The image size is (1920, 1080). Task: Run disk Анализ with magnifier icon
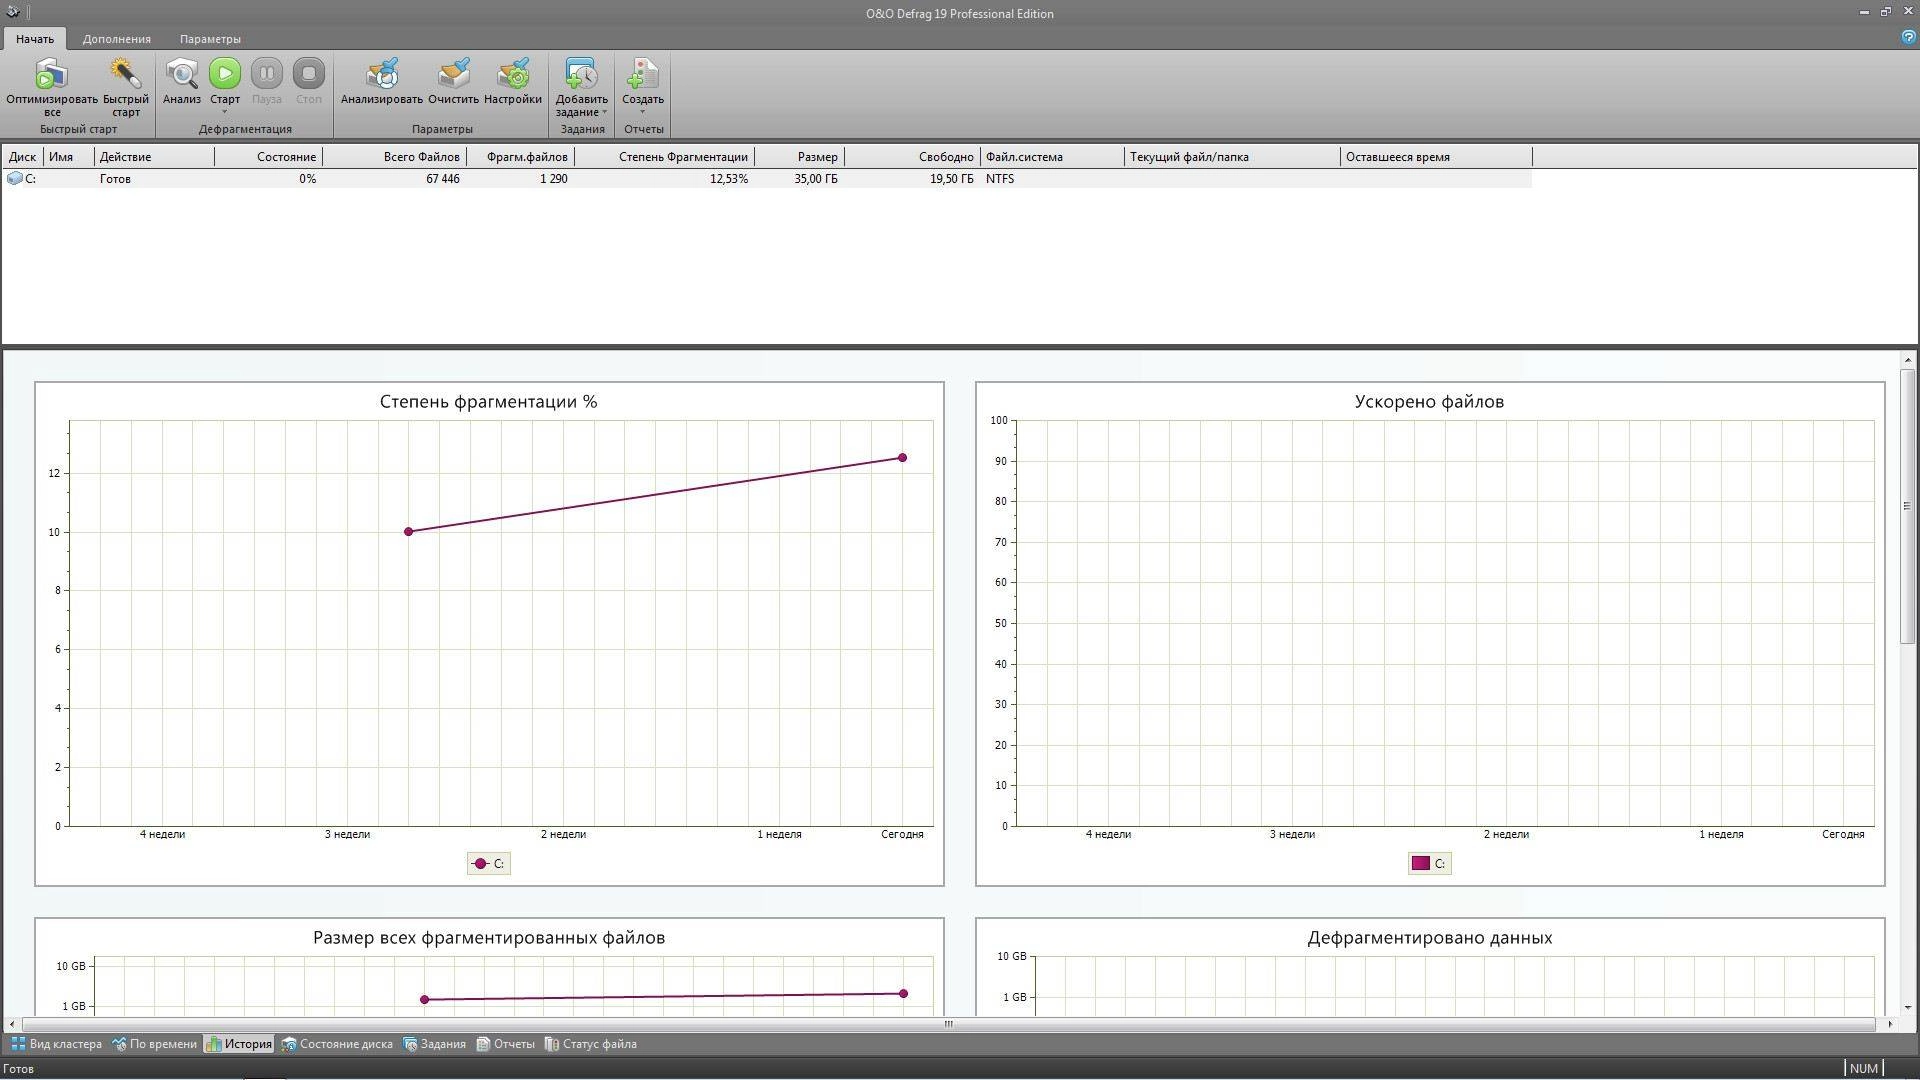click(x=182, y=75)
